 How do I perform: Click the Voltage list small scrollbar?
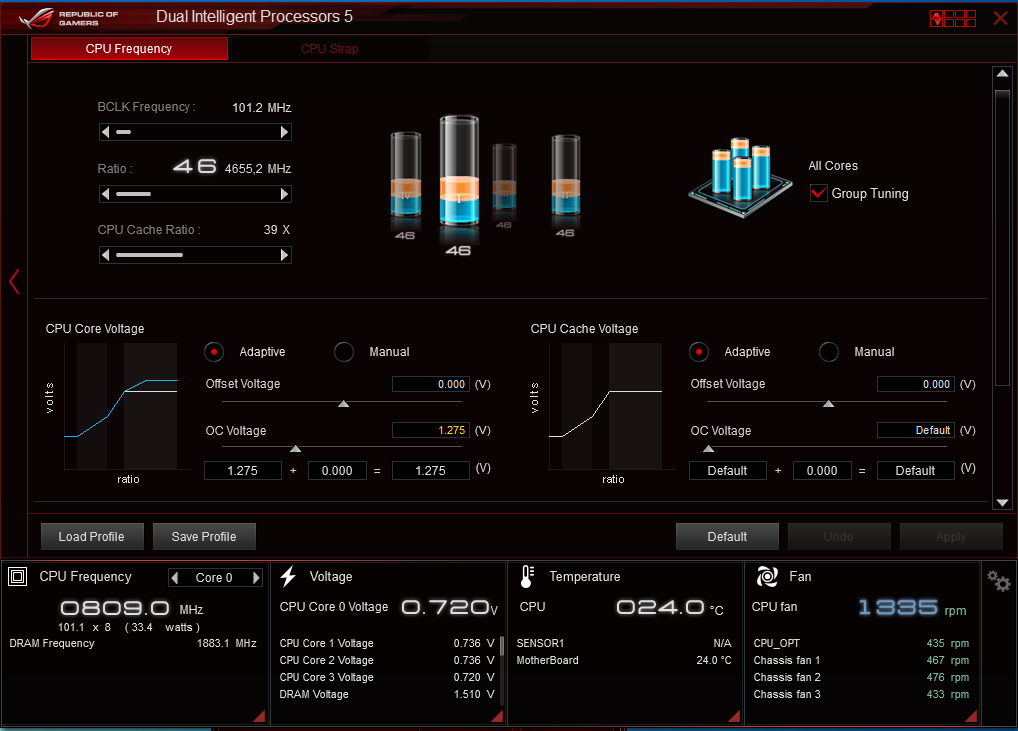502,647
